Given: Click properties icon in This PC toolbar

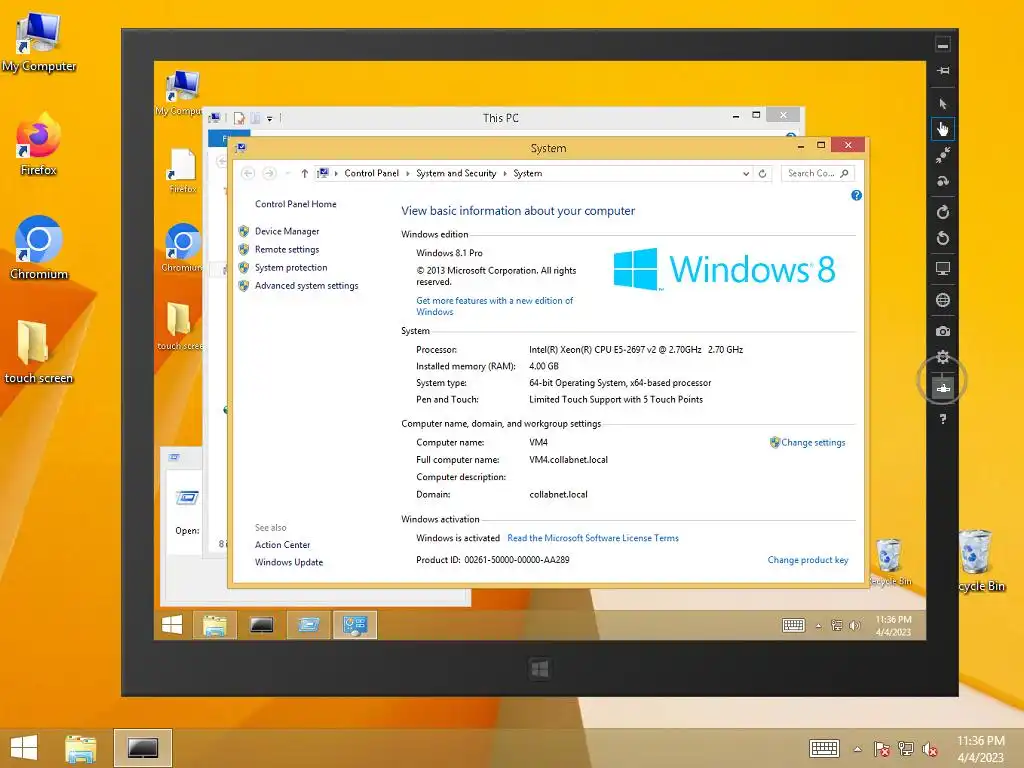Looking at the screenshot, I should pyautogui.click(x=239, y=118).
